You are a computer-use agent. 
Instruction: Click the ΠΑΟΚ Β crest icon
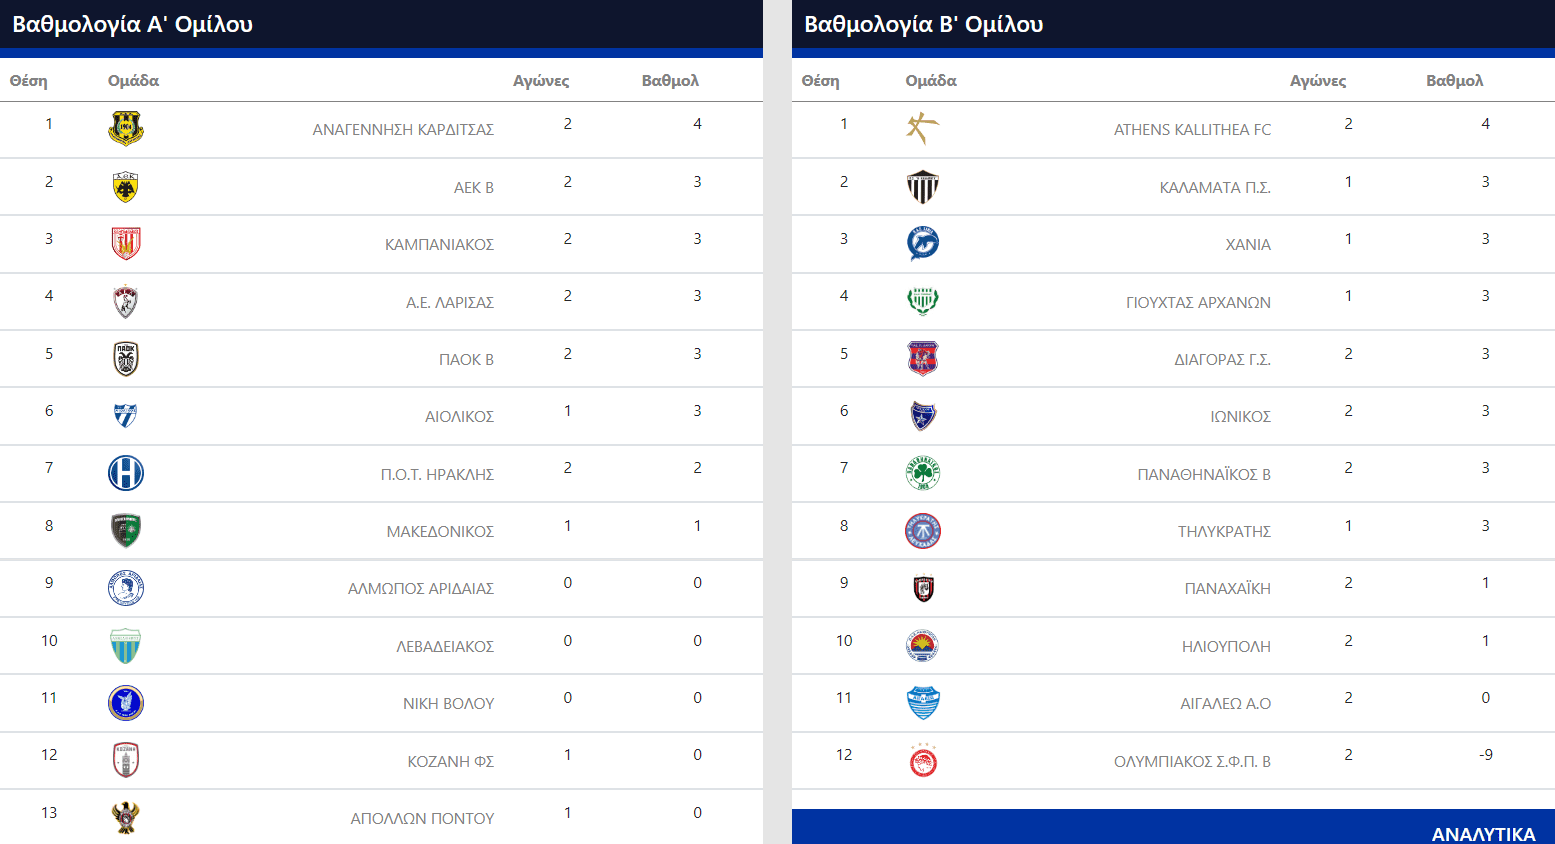126,359
